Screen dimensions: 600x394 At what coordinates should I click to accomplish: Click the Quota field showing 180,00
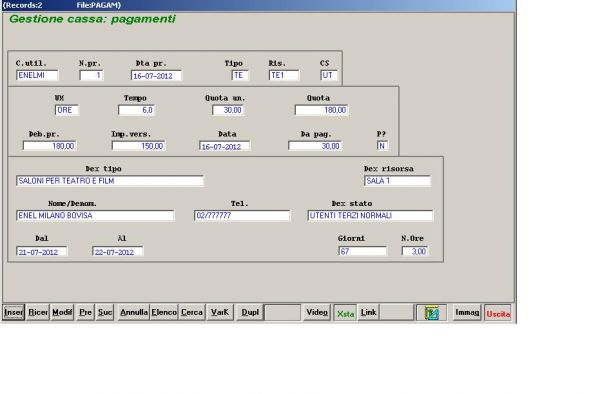[321, 110]
